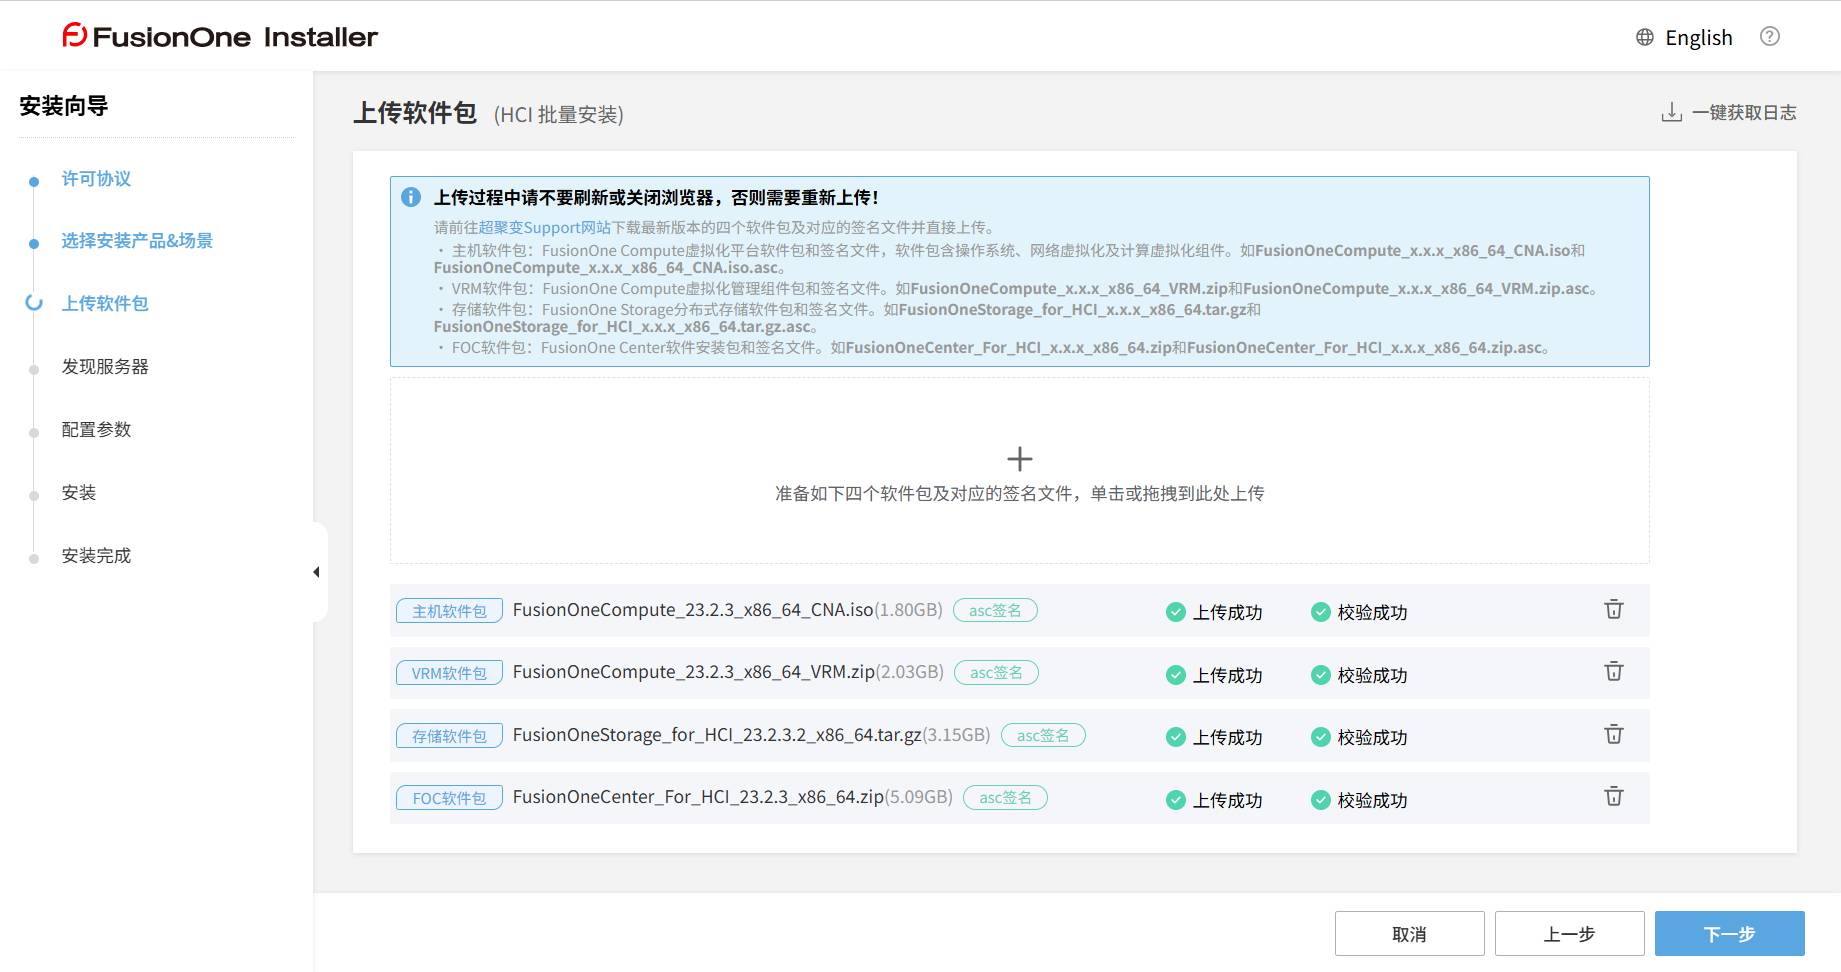Click the plus icon to upload files
The height and width of the screenshot is (972, 1841).
coord(1019,459)
